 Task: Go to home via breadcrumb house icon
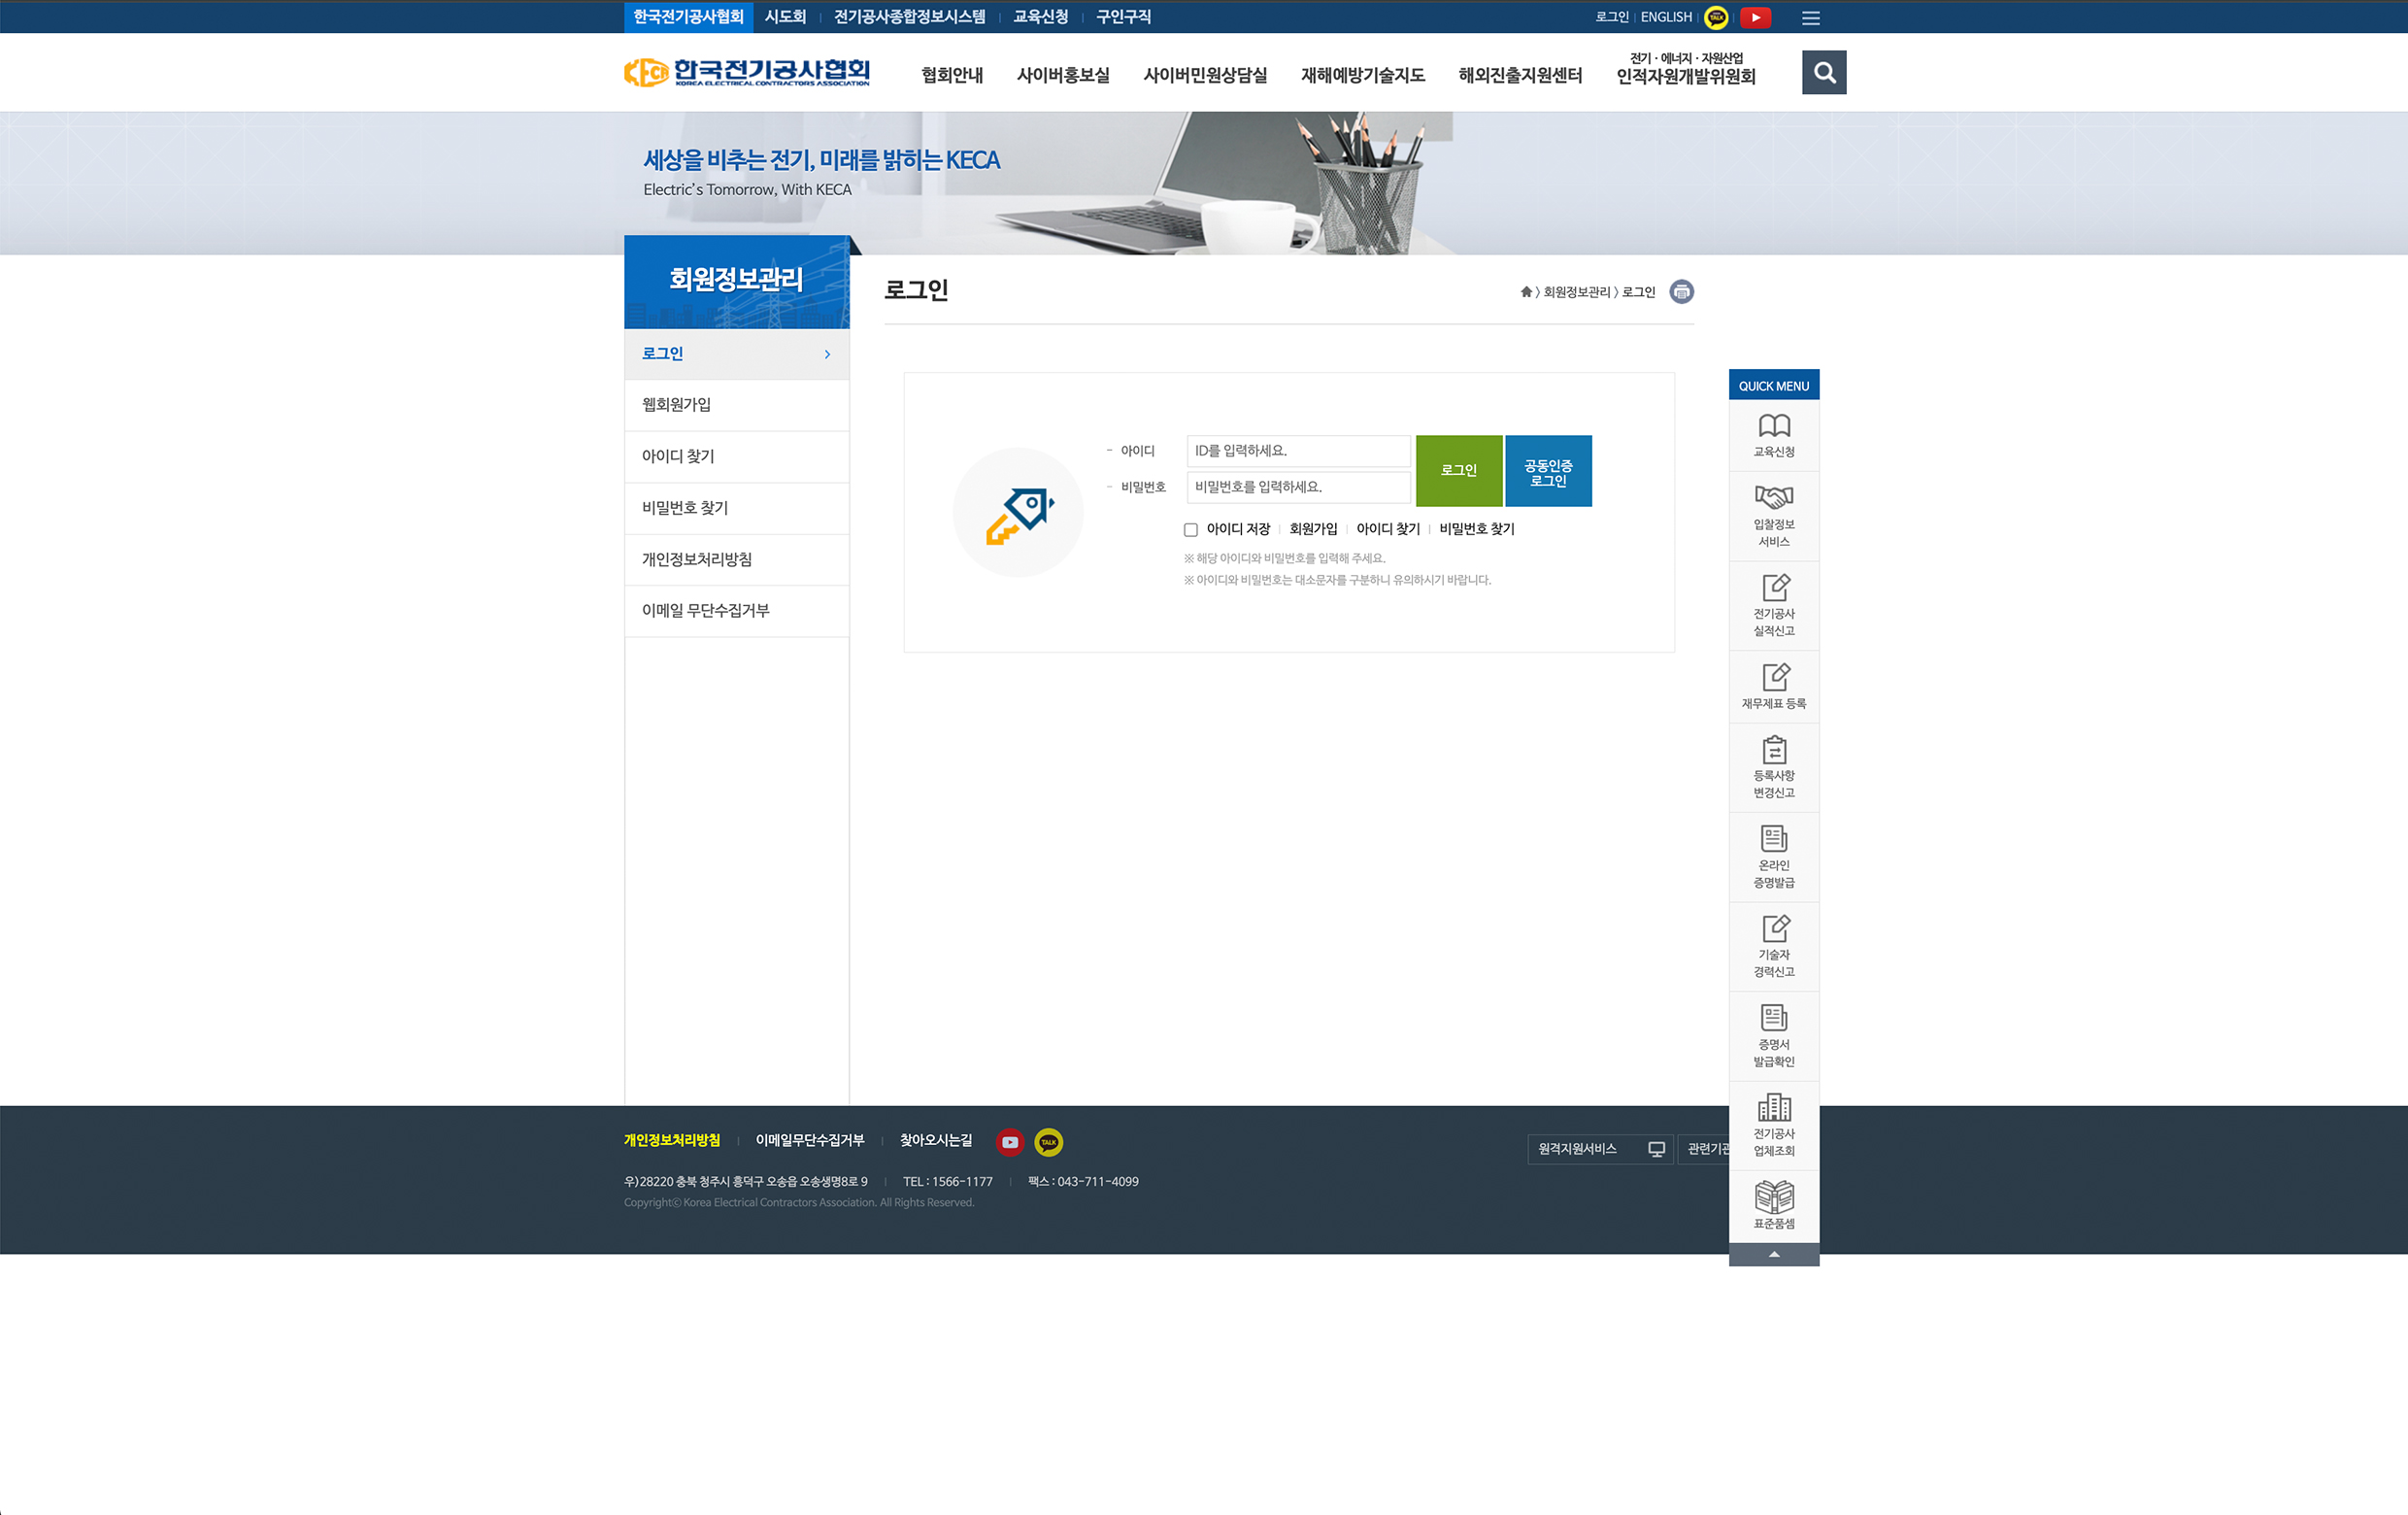tap(1526, 292)
